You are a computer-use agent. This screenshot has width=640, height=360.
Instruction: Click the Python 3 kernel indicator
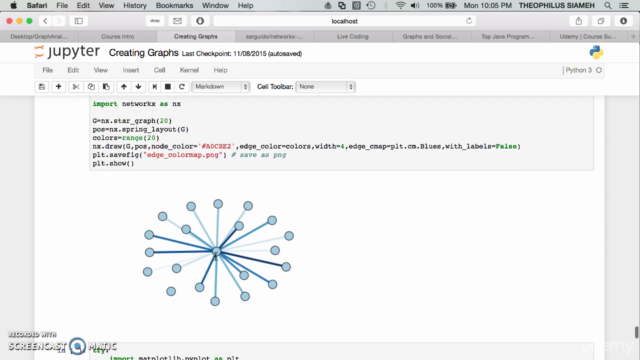click(x=583, y=70)
